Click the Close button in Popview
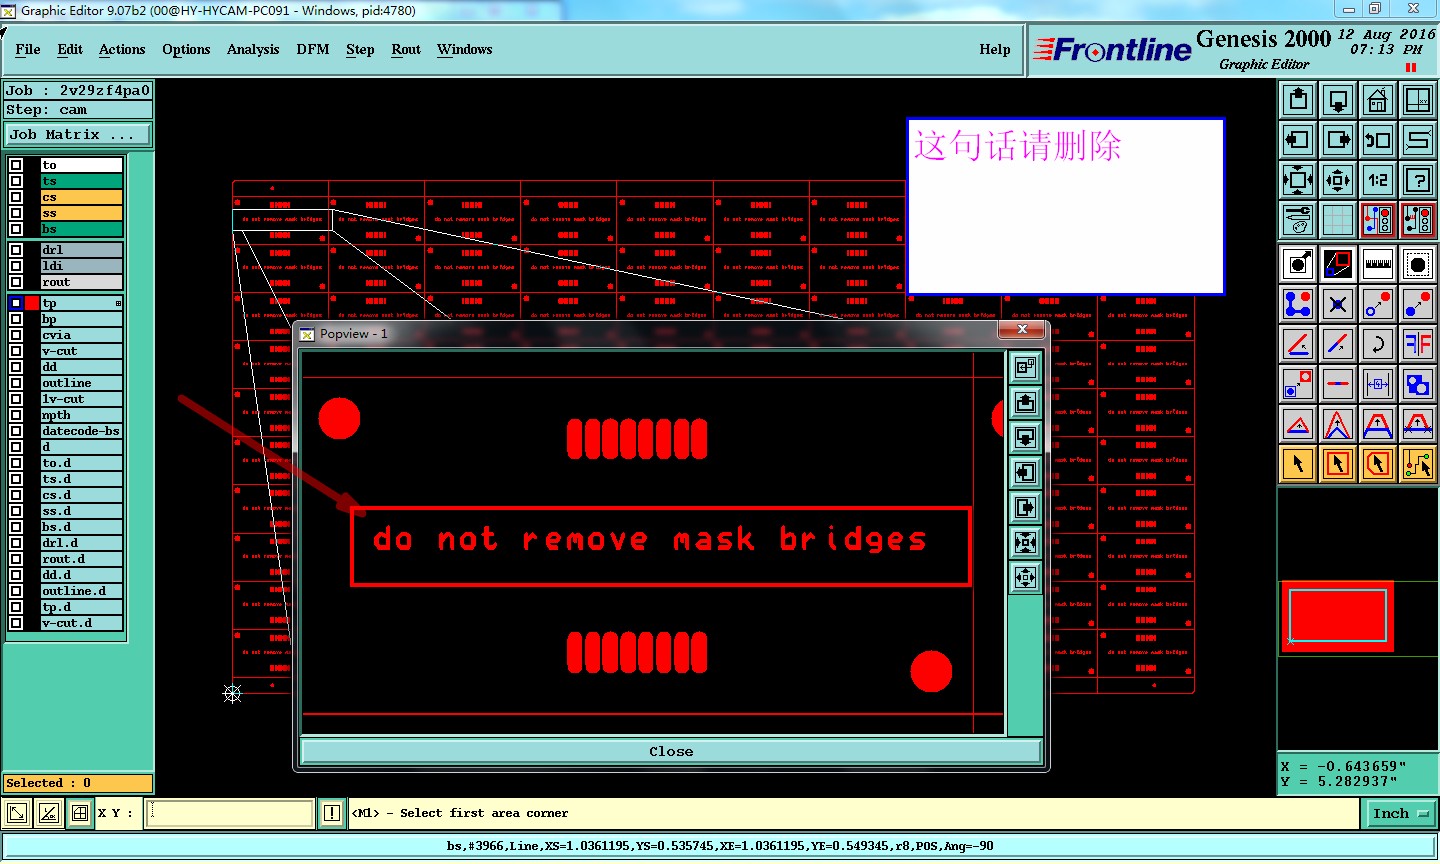Image resolution: width=1440 pixels, height=864 pixels. 671,752
